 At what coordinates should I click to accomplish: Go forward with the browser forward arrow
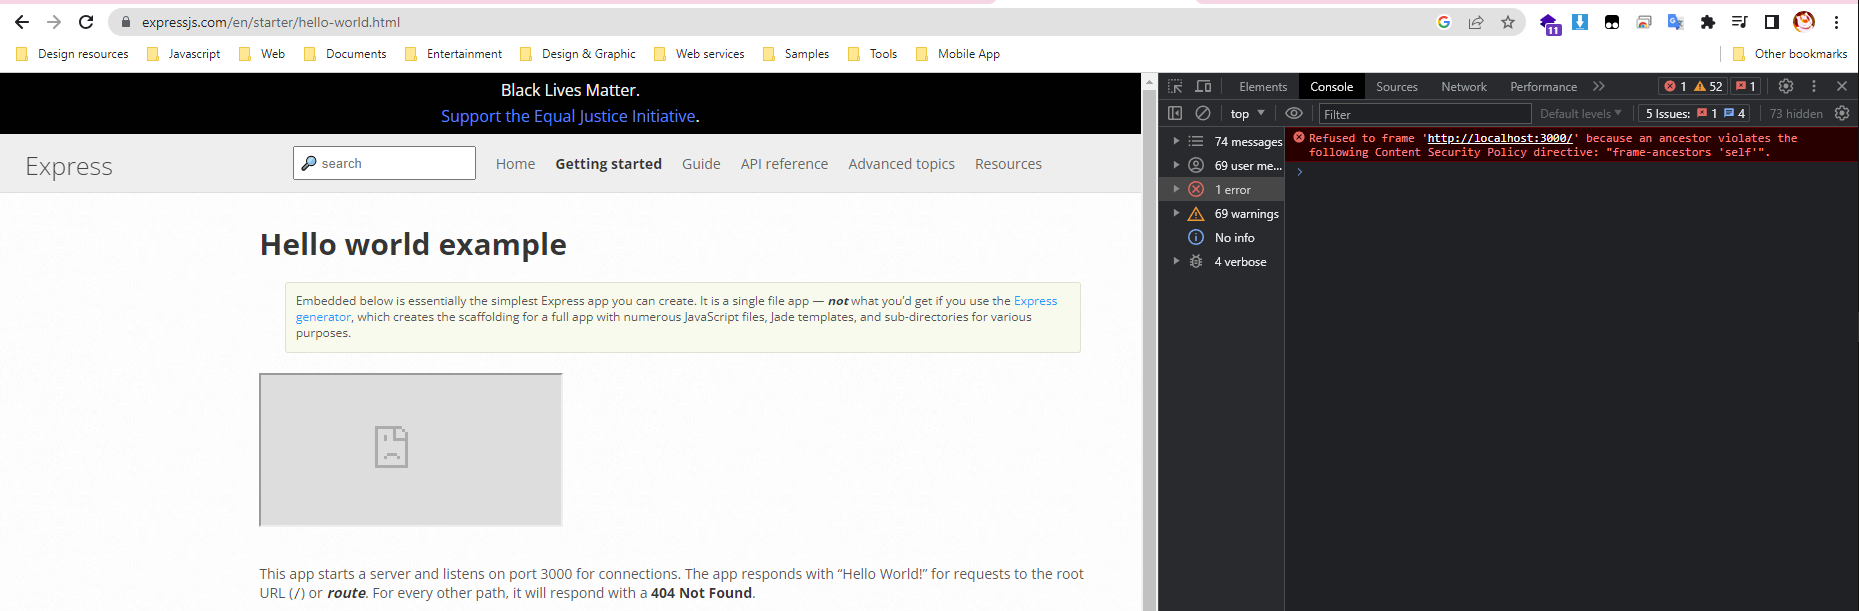pos(54,22)
